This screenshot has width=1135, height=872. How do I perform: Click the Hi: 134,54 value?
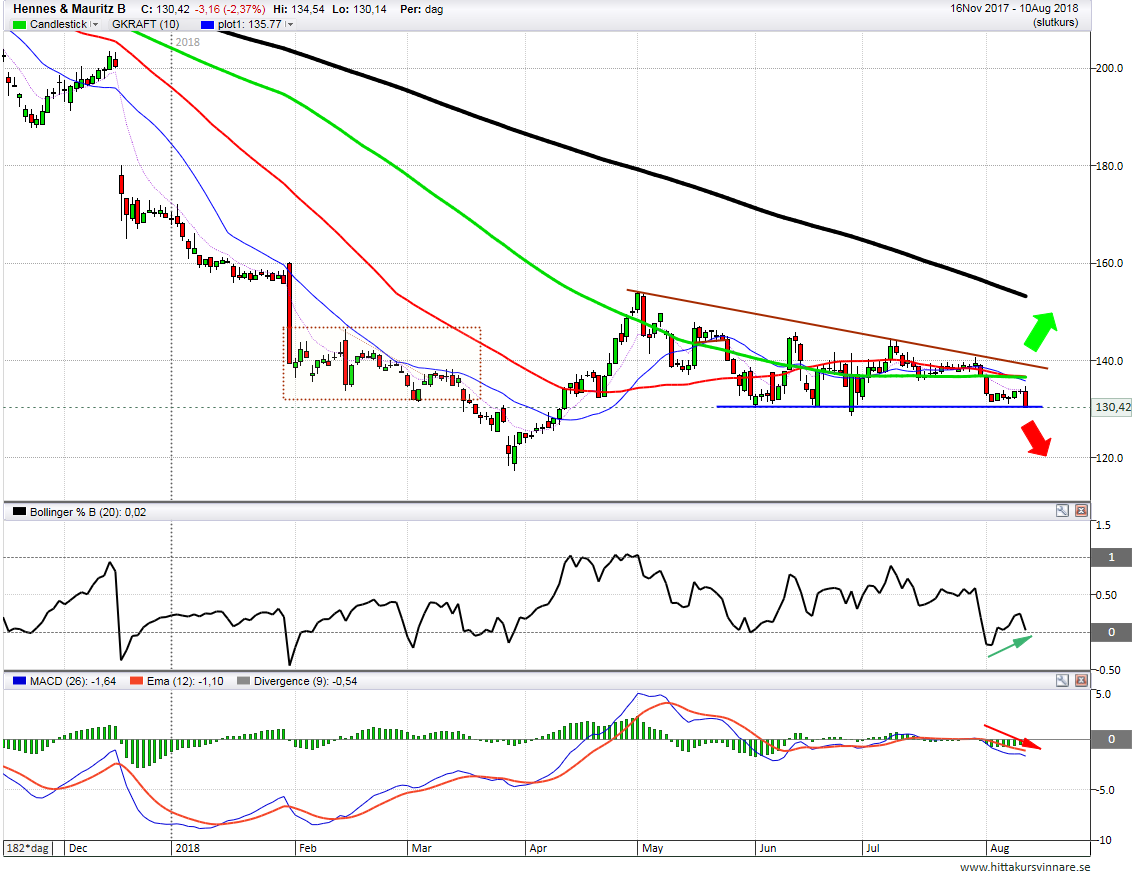[299, 9]
